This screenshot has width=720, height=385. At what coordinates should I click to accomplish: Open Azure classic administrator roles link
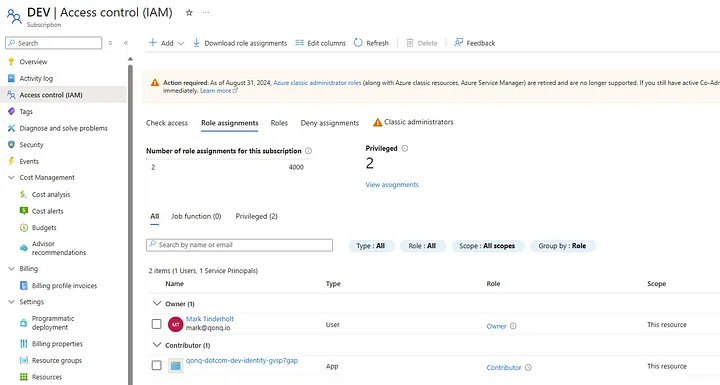317,83
